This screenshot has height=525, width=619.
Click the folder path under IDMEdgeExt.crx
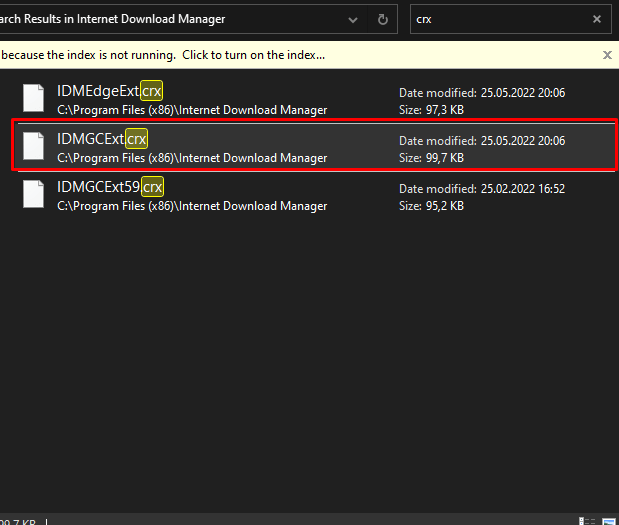click(x=192, y=110)
